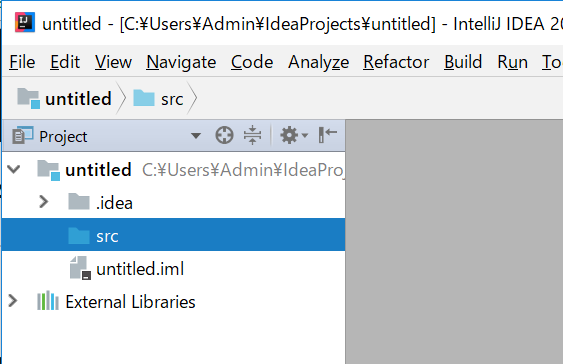563x364 pixels.
Task: Open the Project view dropdown arrow
Action: pos(196,136)
